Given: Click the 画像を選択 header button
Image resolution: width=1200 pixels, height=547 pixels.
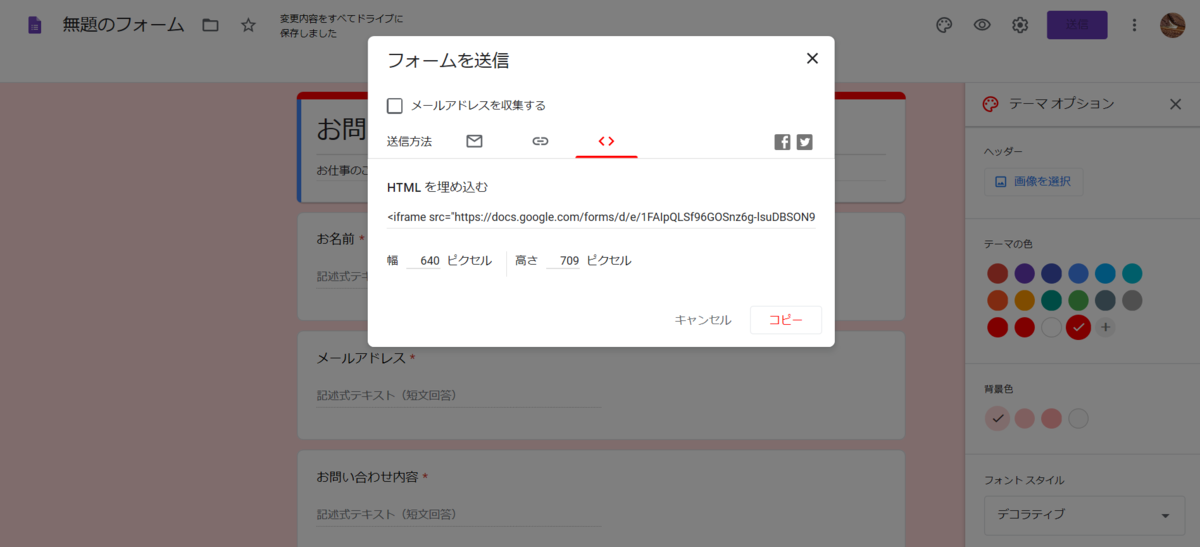Looking at the screenshot, I should point(1034,182).
